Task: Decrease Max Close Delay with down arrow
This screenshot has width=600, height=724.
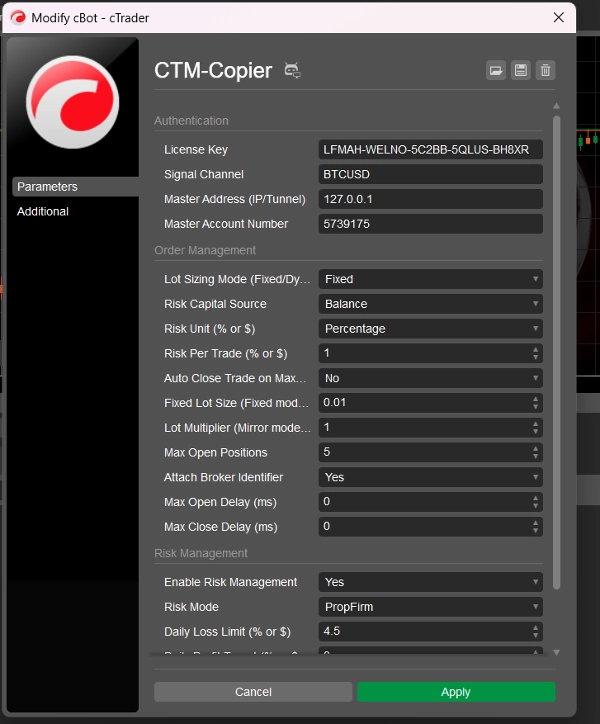Action: (535, 531)
